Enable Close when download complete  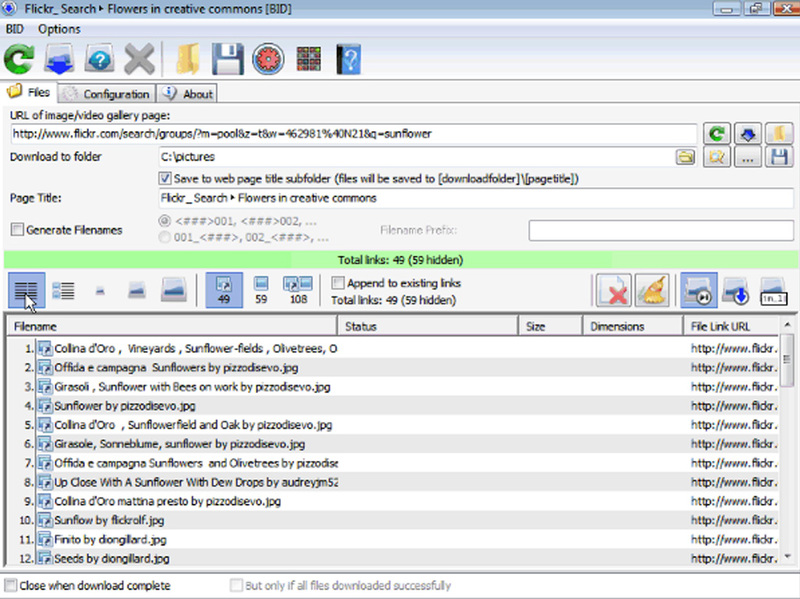(11, 585)
